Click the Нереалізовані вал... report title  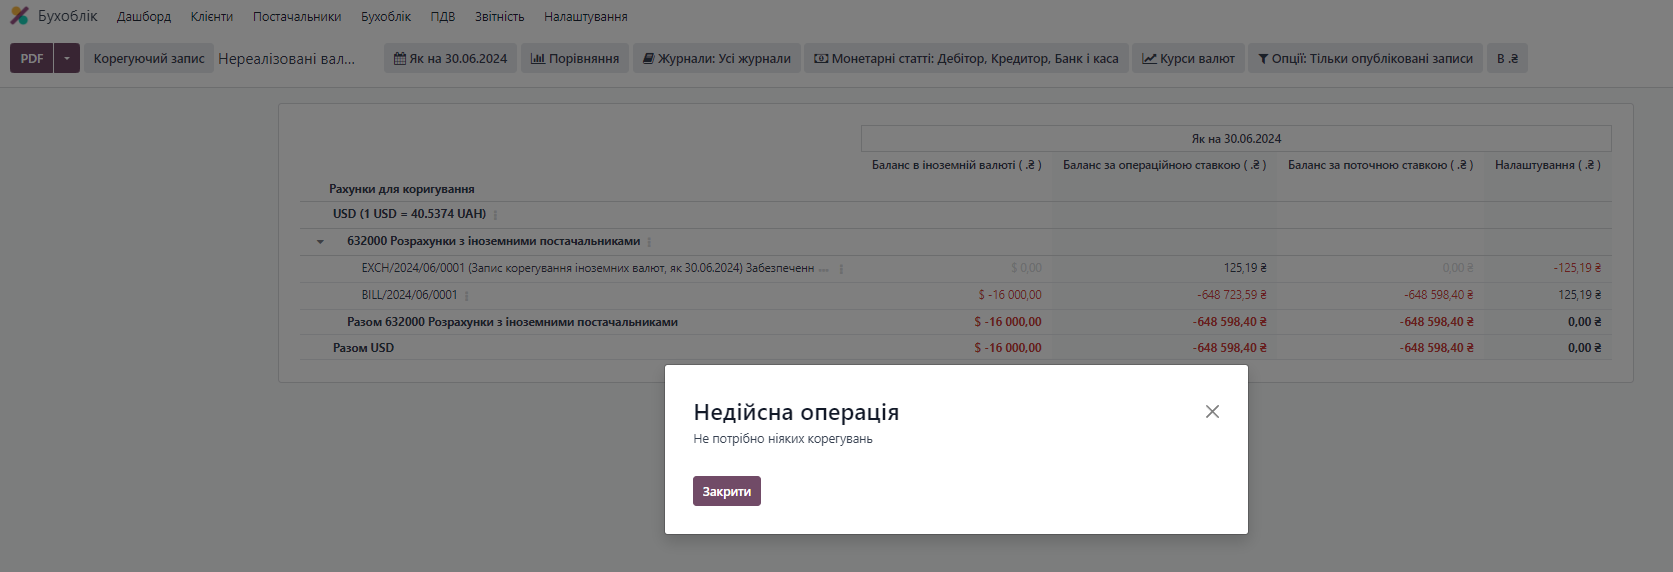tap(287, 58)
